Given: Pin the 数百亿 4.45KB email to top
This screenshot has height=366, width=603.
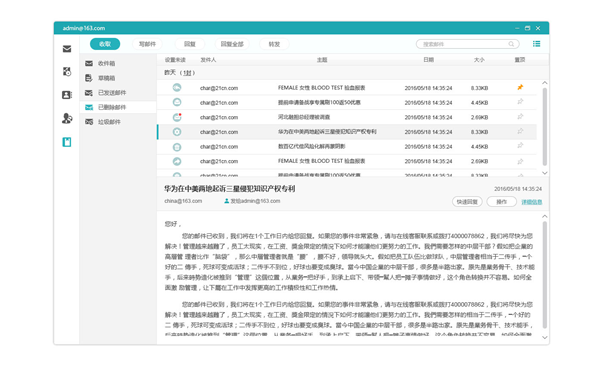Looking at the screenshot, I should [x=520, y=146].
